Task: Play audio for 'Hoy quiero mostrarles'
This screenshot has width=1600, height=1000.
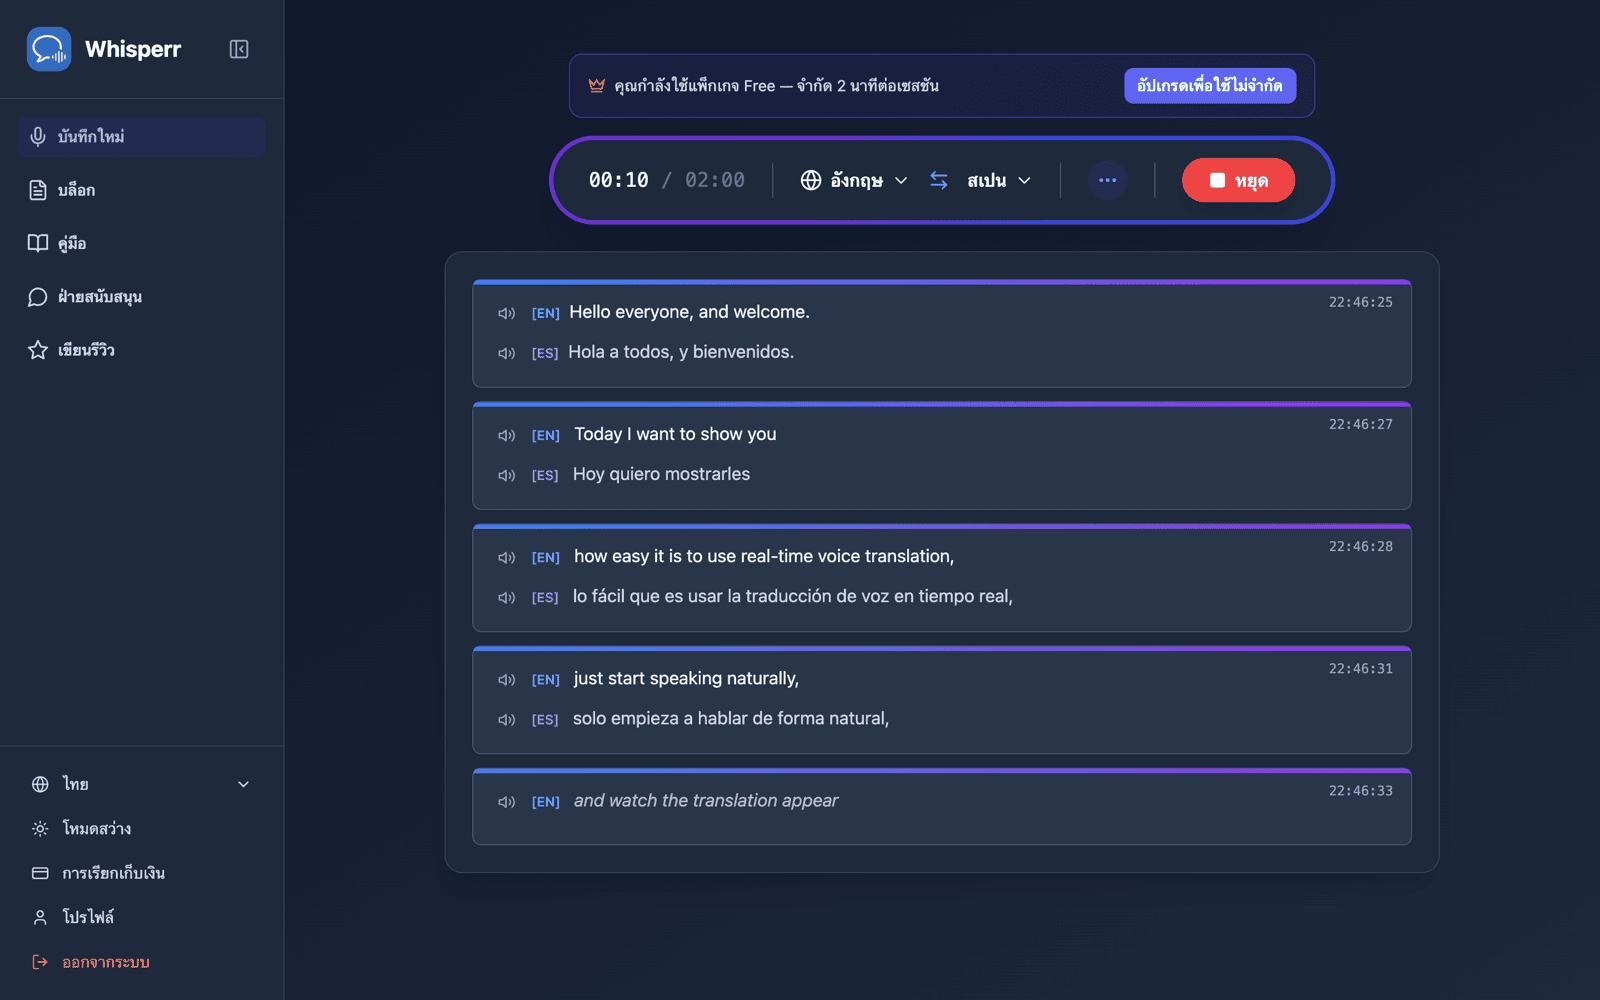Action: pos(507,475)
